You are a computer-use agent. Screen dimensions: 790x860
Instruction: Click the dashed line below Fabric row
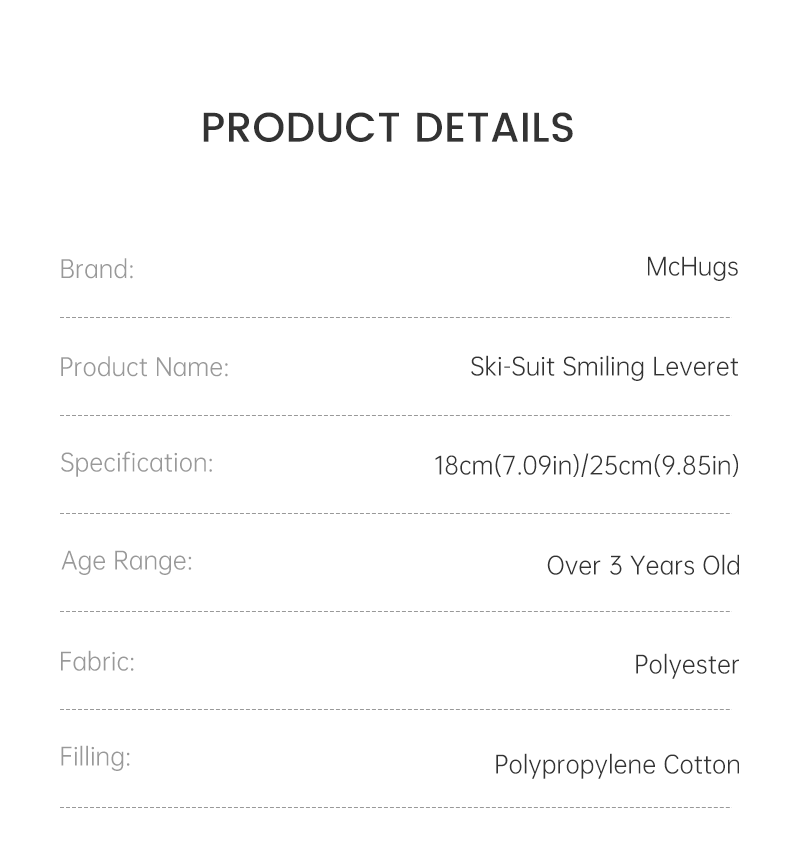point(395,710)
